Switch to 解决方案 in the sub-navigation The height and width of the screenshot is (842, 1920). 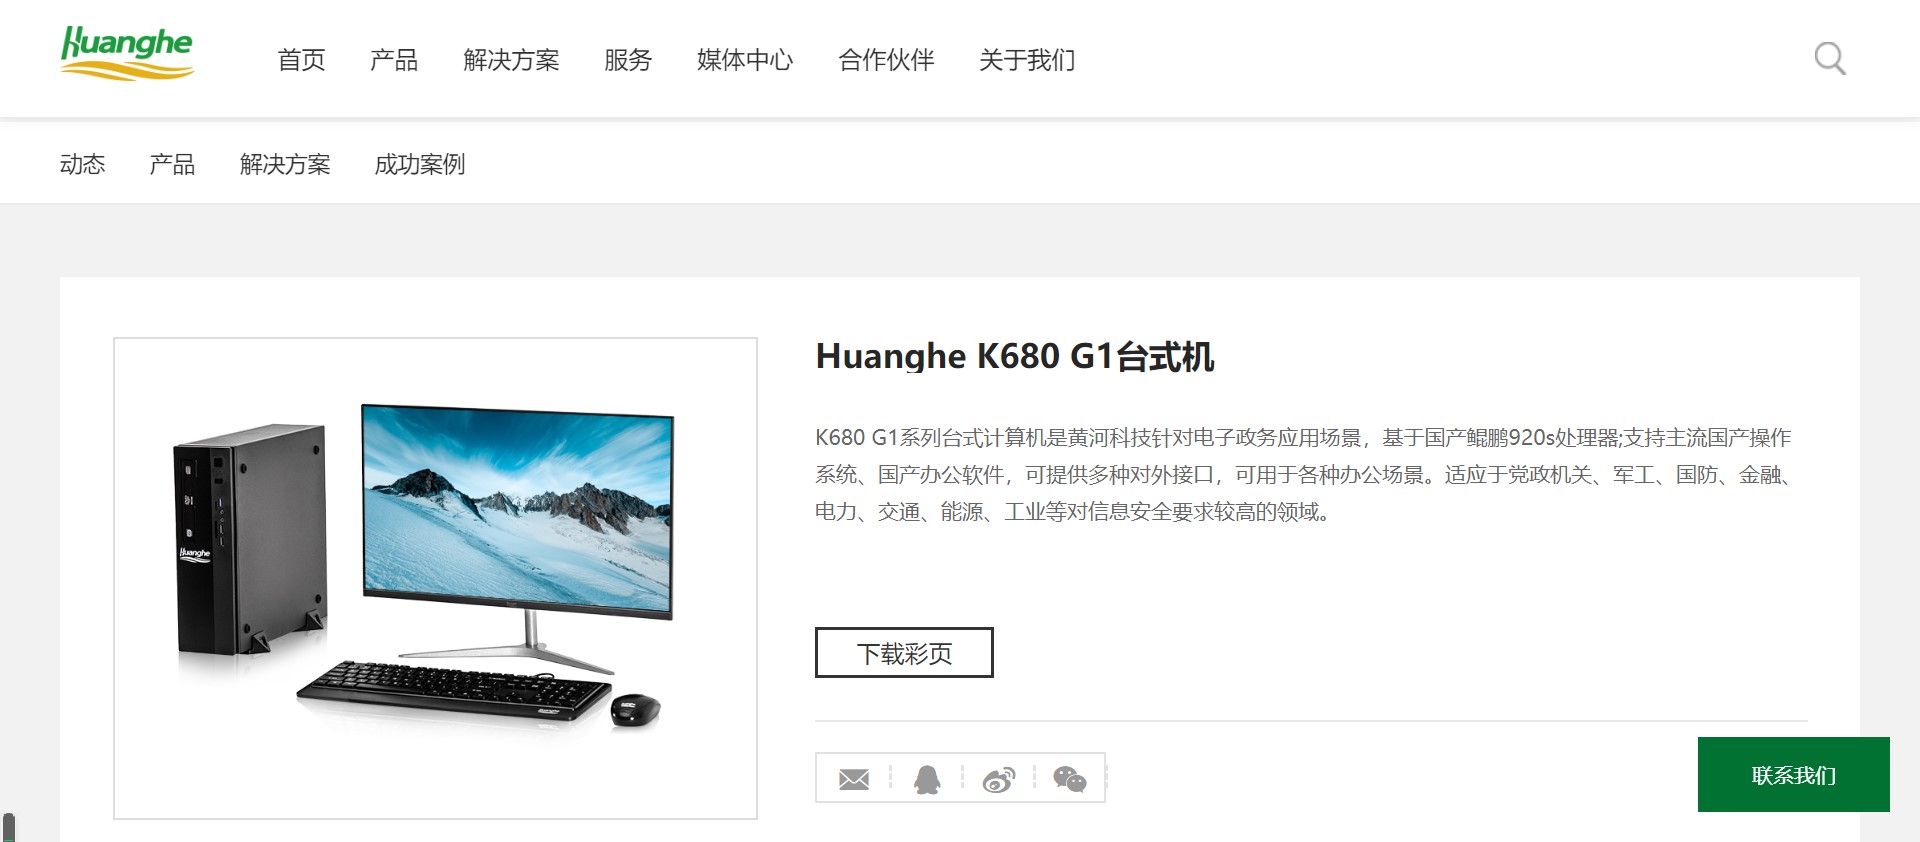[285, 164]
